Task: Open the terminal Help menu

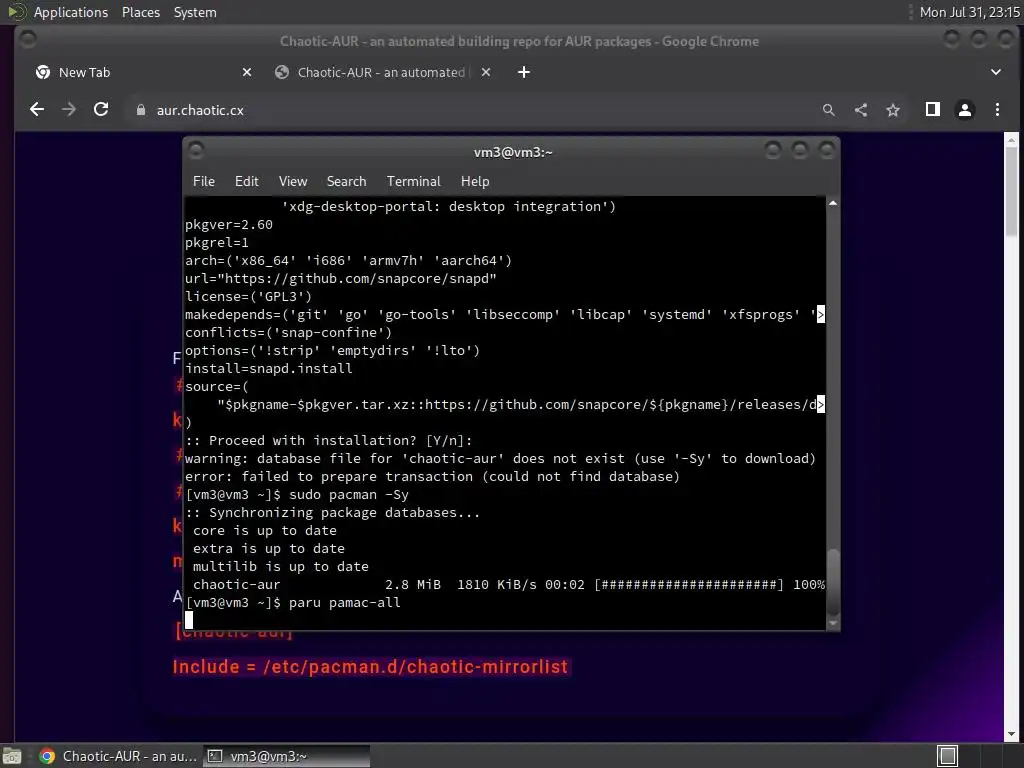Action: click(x=475, y=182)
